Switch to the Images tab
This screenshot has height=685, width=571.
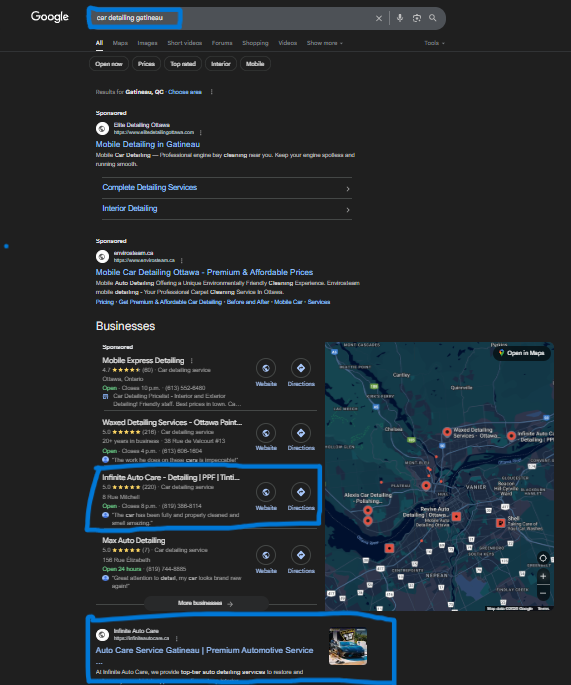point(147,43)
